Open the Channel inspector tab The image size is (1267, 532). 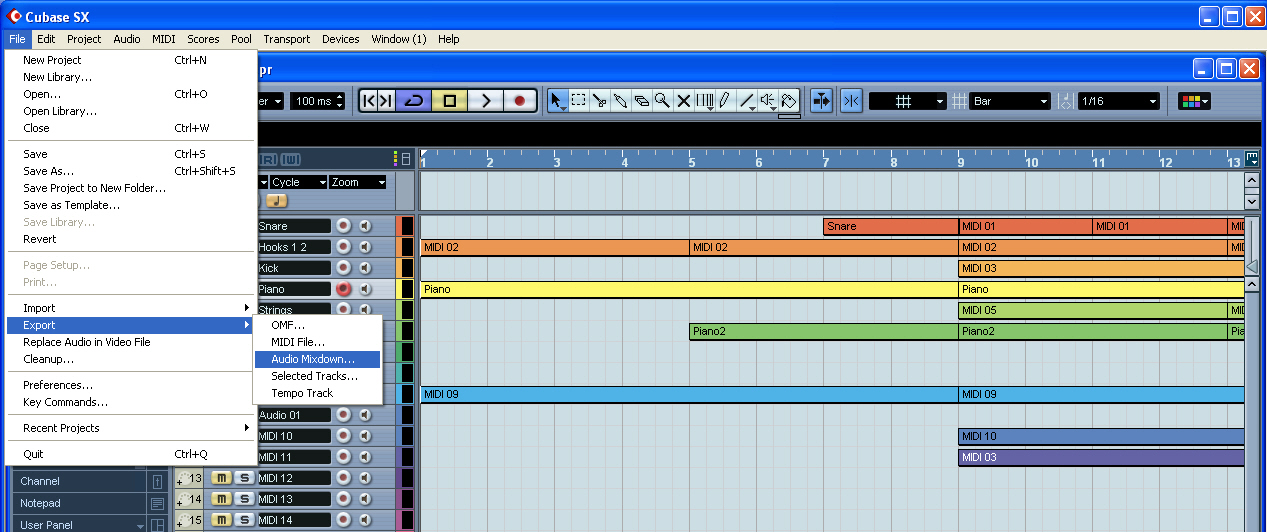coord(81,481)
